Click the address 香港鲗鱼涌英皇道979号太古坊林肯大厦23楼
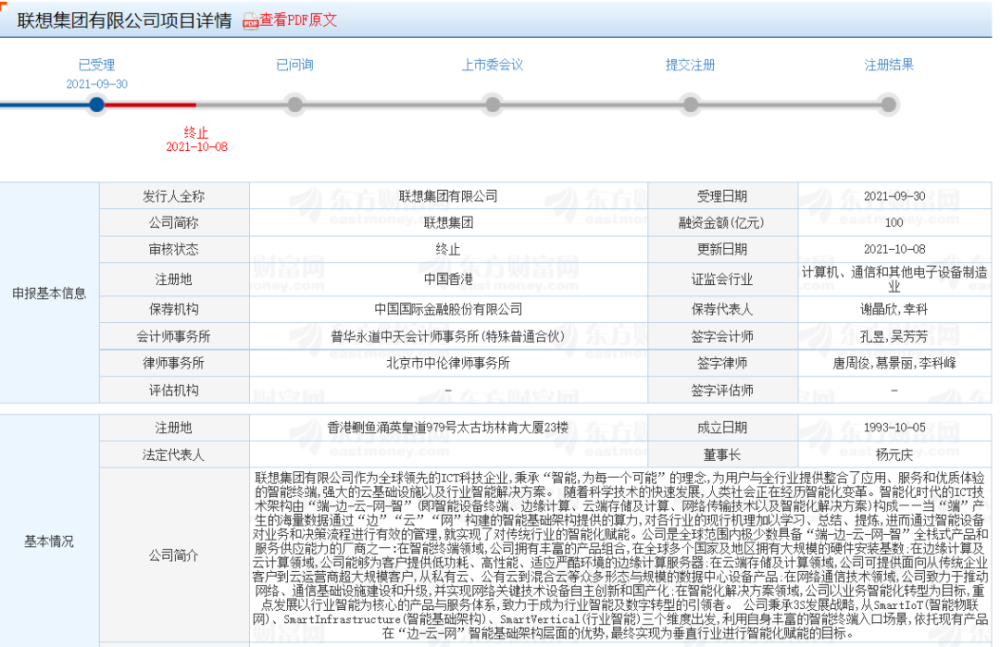 tap(448, 428)
